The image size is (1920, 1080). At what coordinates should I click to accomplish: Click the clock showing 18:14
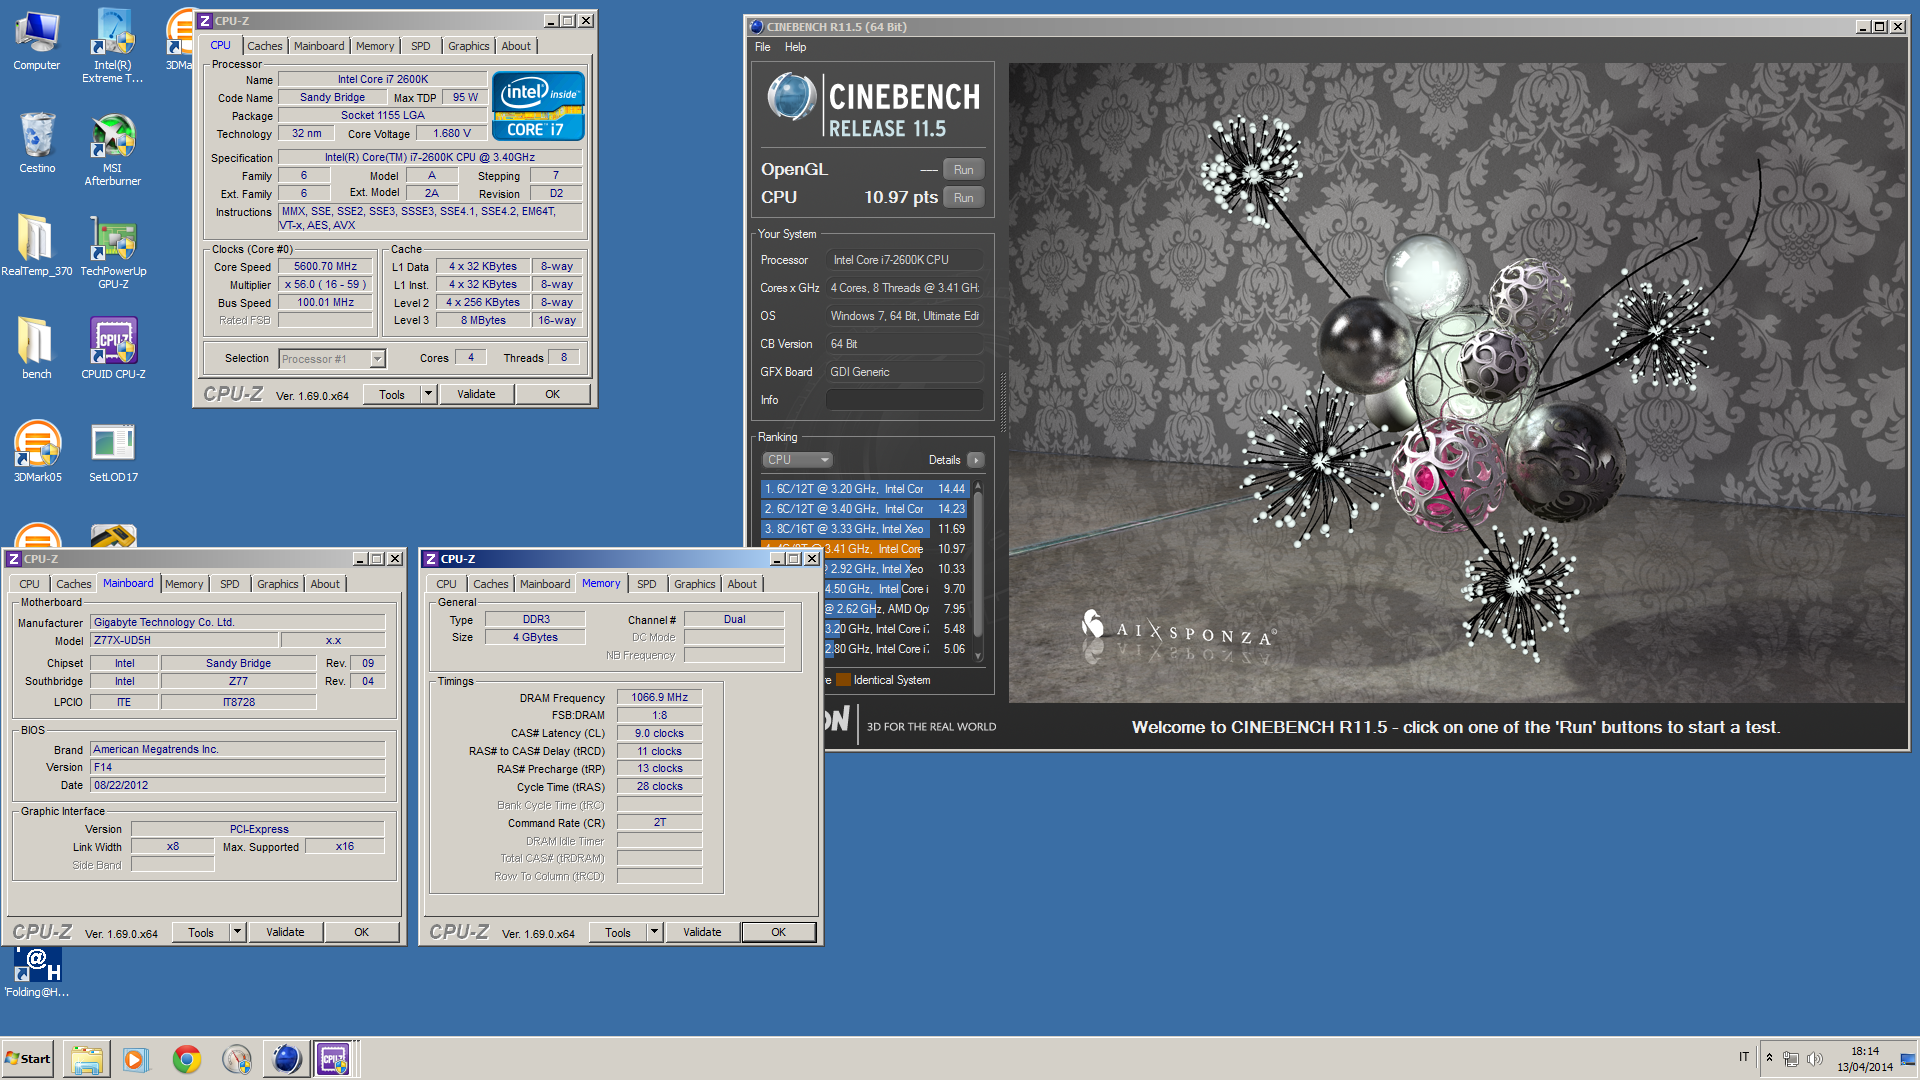pyautogui.click(x=1864, y=1051)
